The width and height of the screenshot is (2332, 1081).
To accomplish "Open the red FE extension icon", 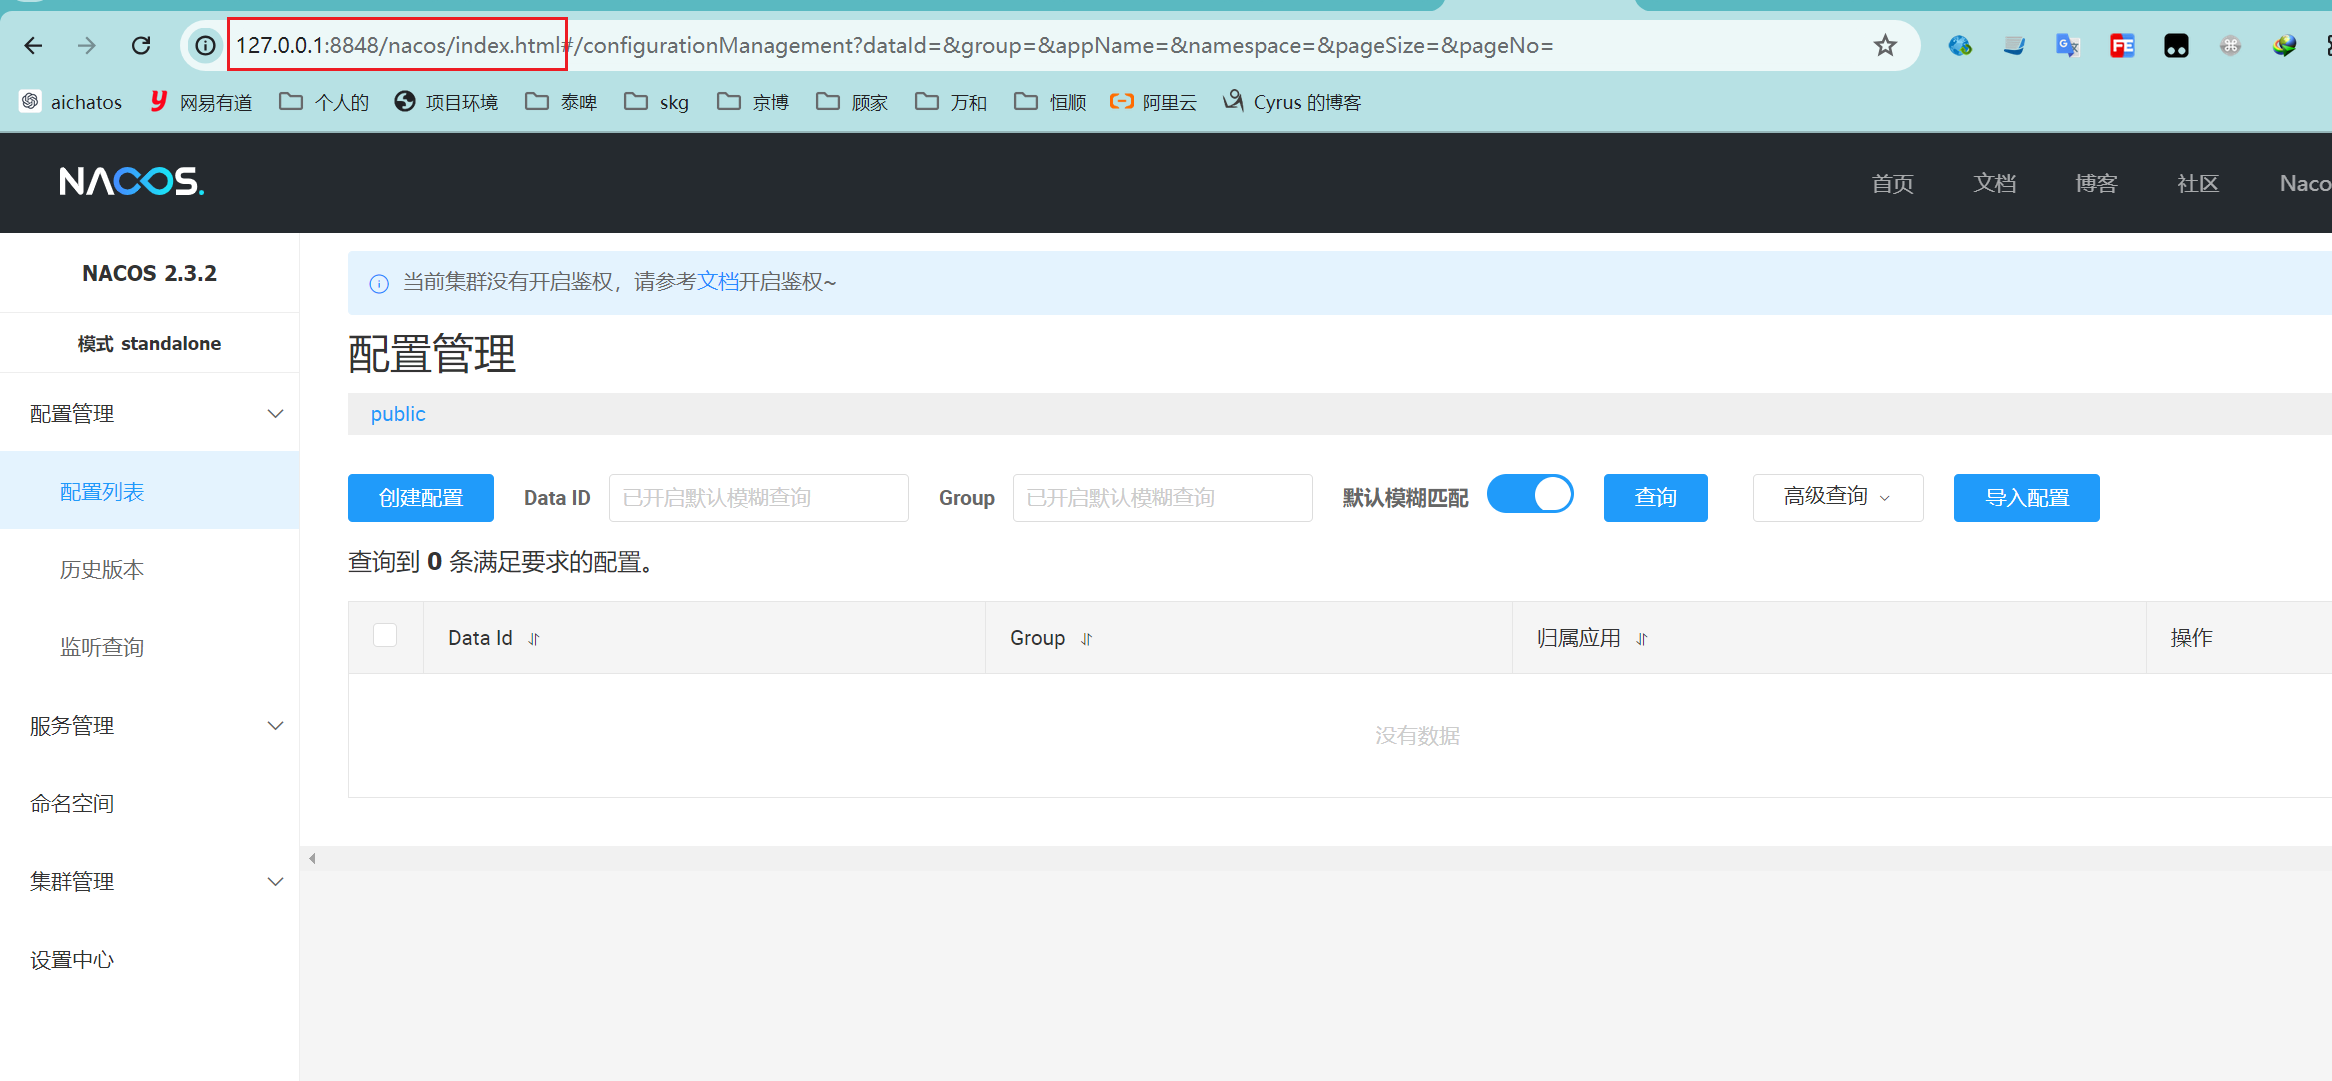I will [x=2122, y=45].
